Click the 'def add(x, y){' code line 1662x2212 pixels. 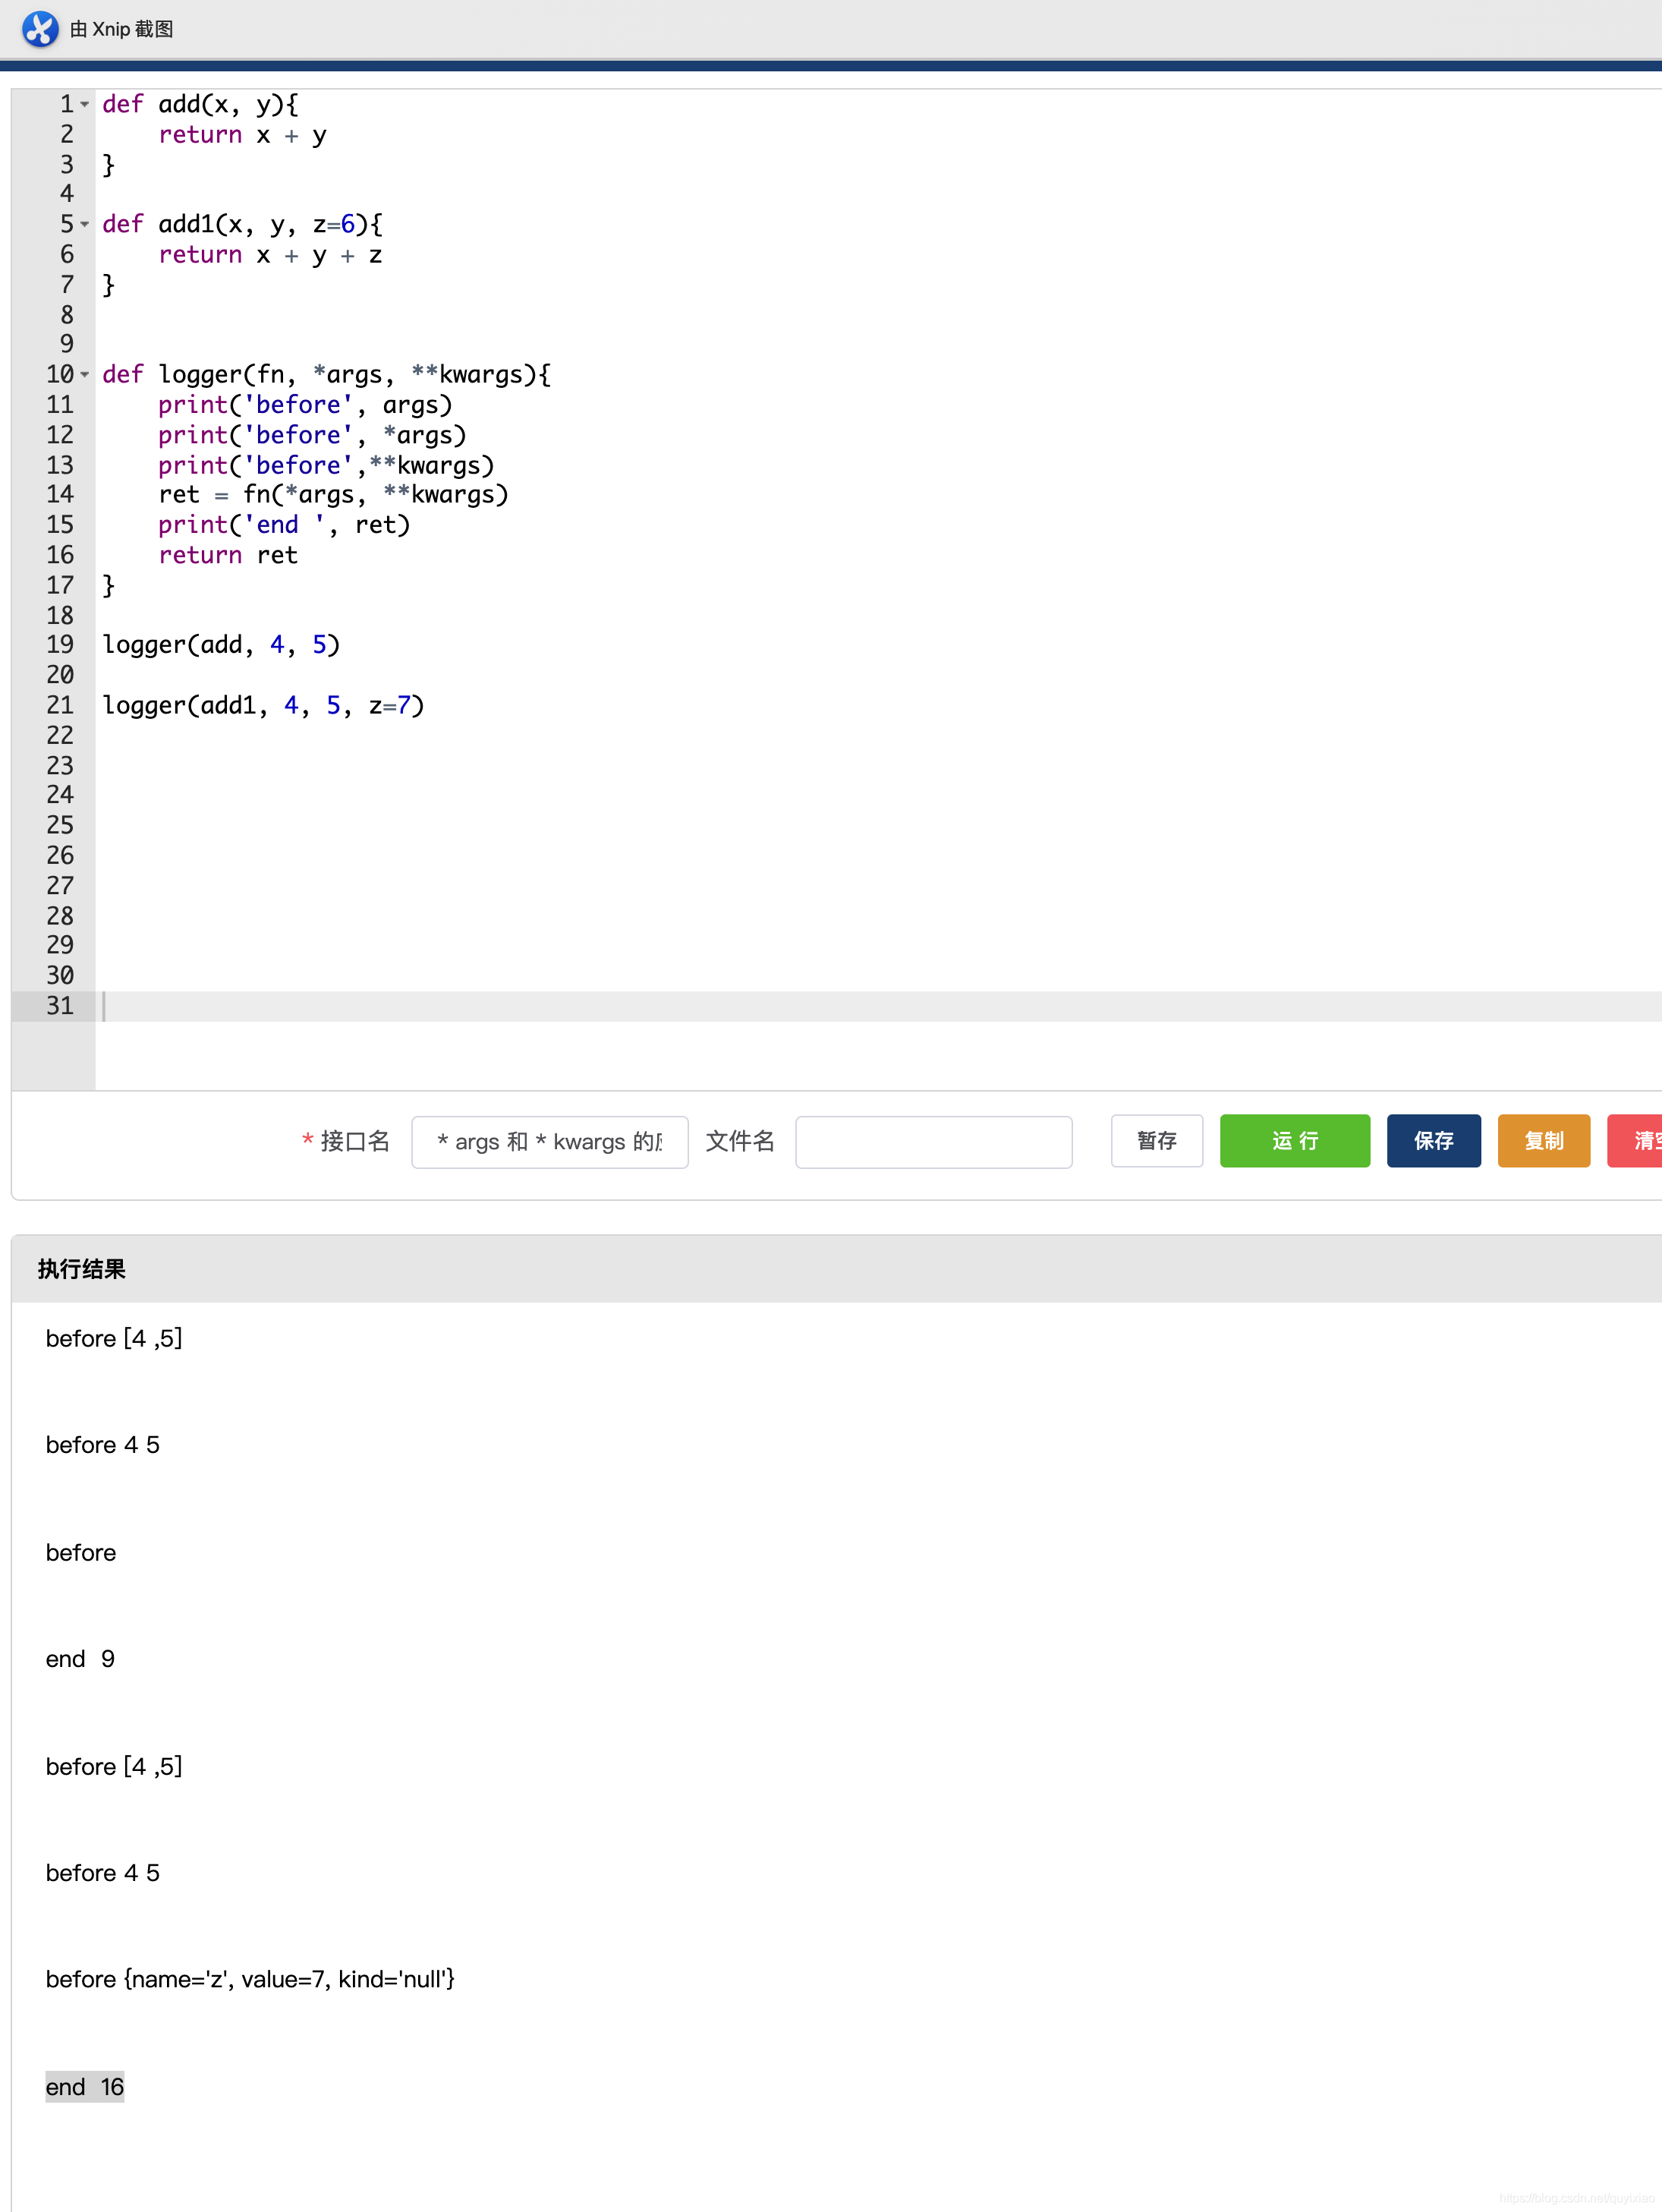click(200, 105)
